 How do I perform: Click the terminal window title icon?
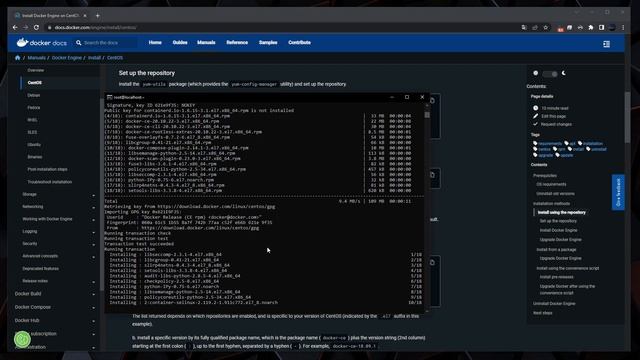point(109,97)
